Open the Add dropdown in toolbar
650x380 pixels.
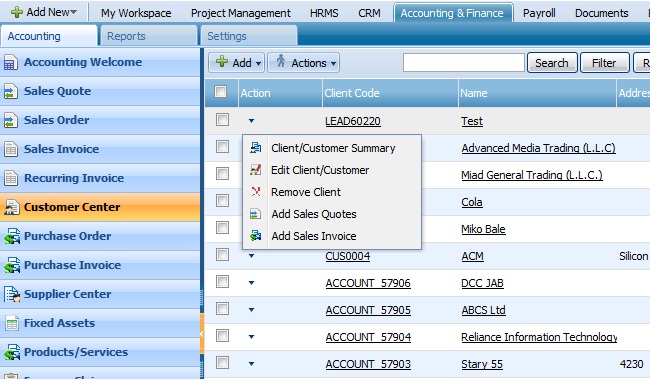click(x=236, y=63)
